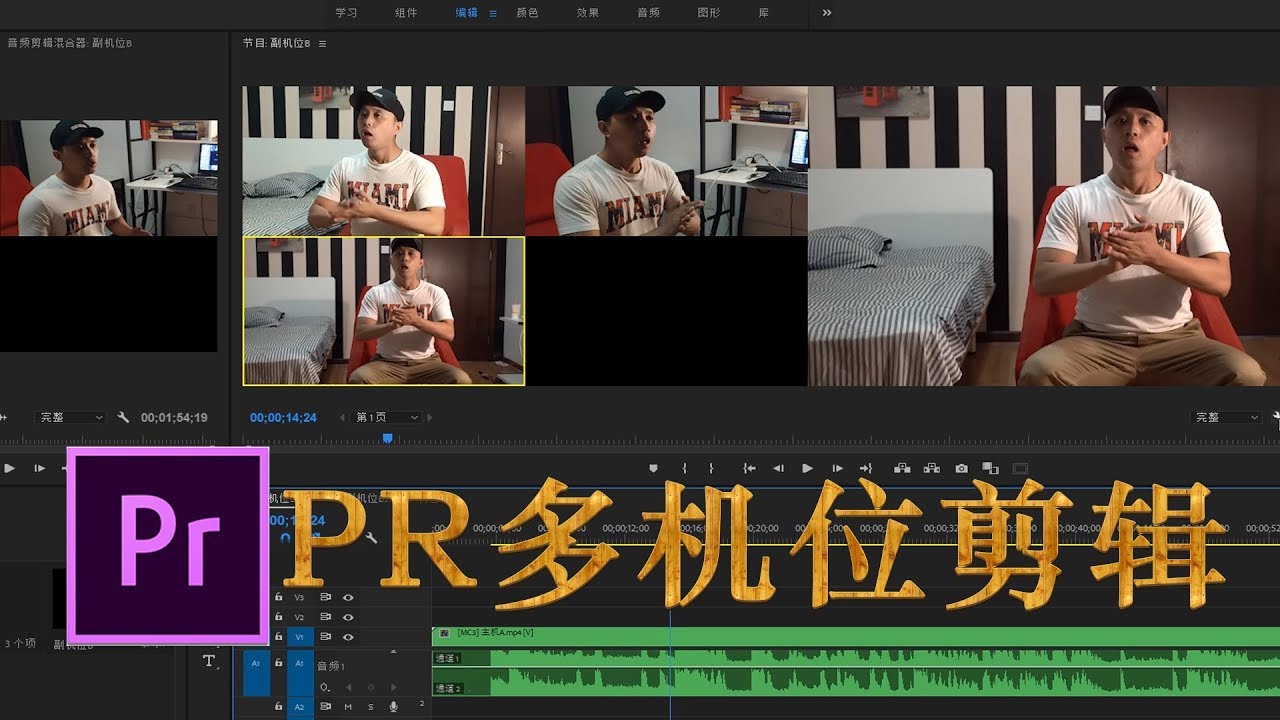
Task: Open timeline wrench display settings
Action: tap(371, 537)
